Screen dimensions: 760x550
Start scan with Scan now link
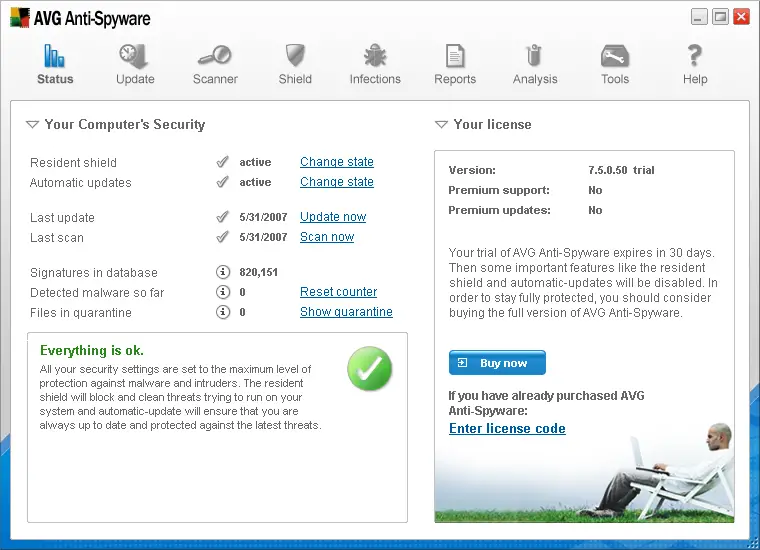click(x=327, y=237)
